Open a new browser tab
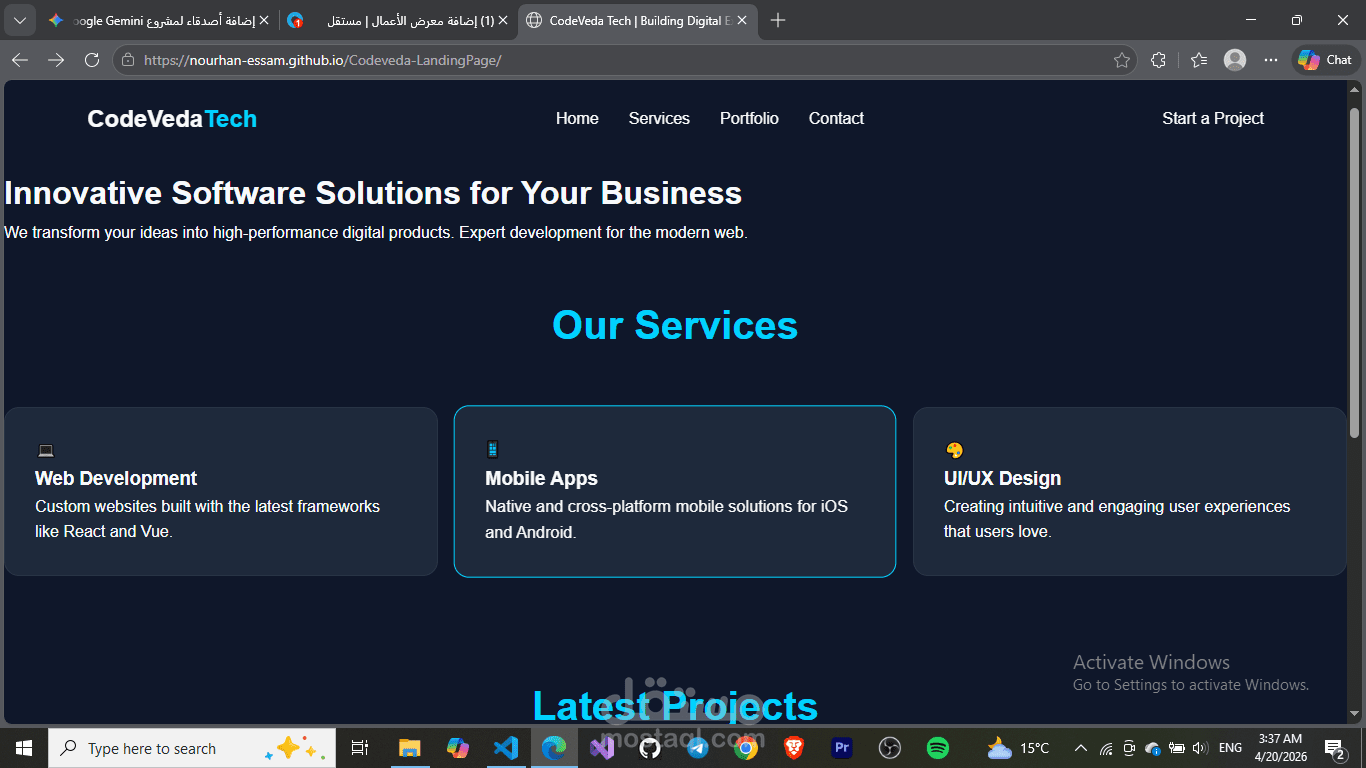Image resolution: width=1366 pixels, height=768 pixels. 778,20
